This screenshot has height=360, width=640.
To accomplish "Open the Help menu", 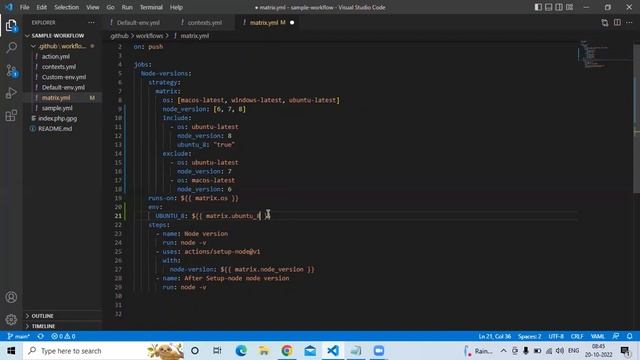I will 176,7.
